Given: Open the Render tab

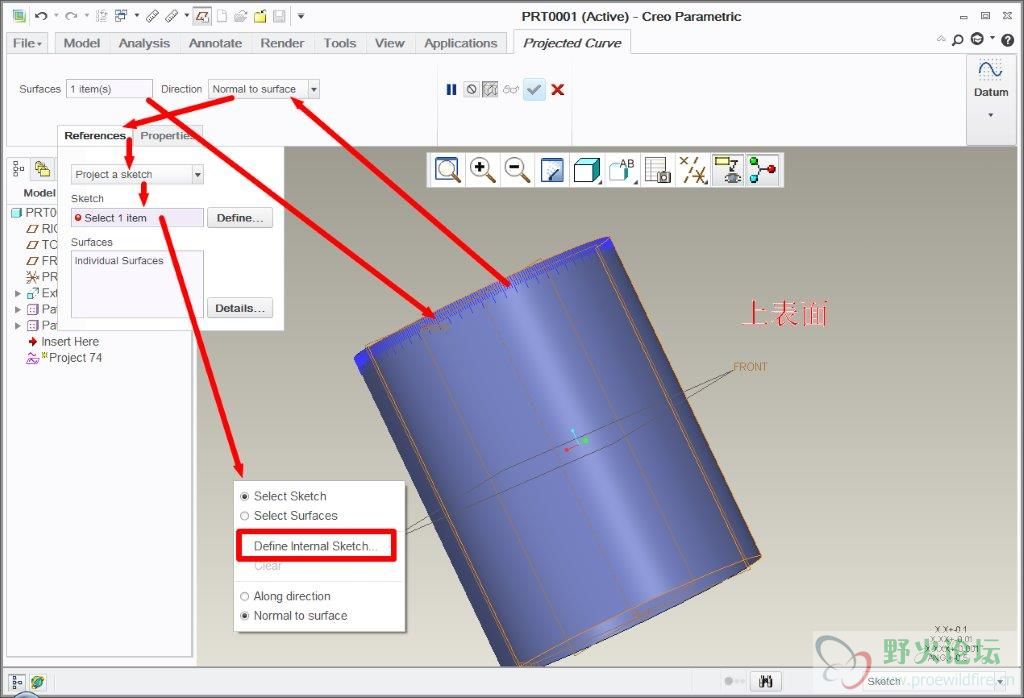Looking at the screenshot, I should (x=282, y=43).
